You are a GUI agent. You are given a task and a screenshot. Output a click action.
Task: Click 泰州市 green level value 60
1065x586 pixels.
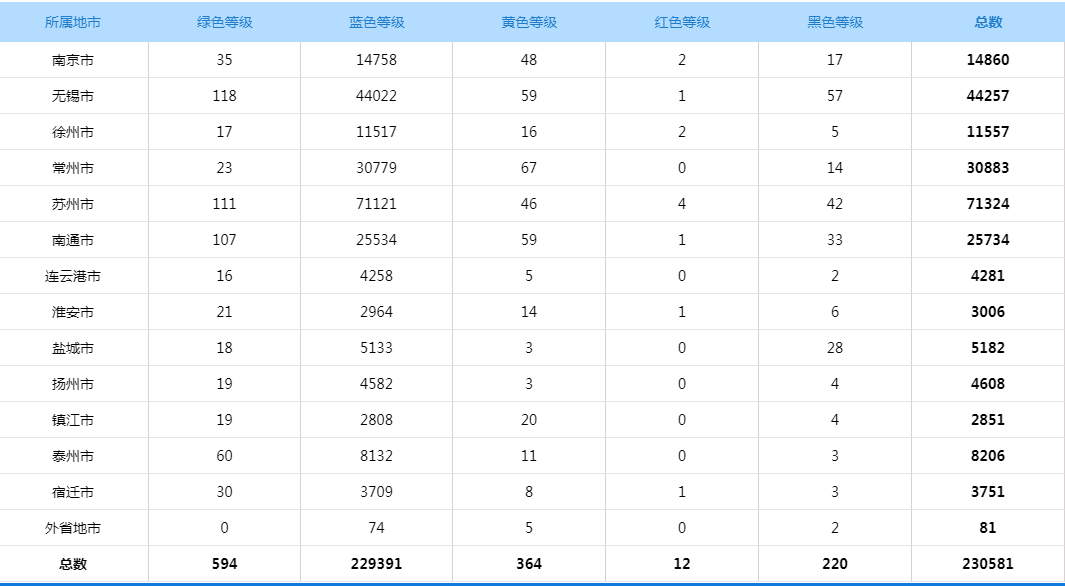coord(224,456)
